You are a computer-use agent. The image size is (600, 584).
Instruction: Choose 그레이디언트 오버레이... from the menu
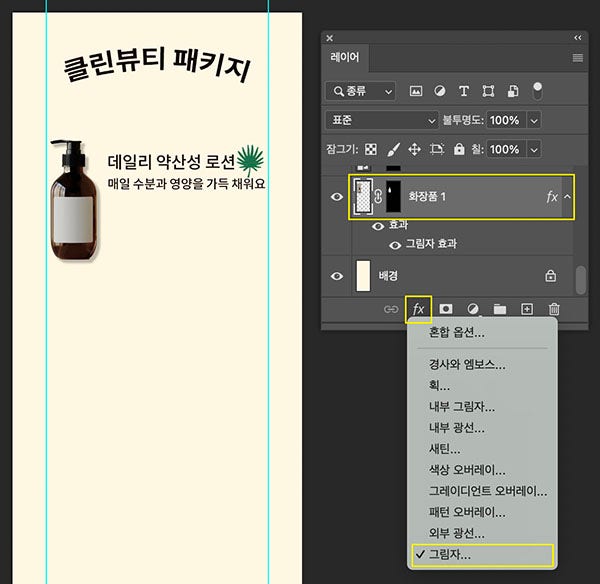(x=488, y=491)
